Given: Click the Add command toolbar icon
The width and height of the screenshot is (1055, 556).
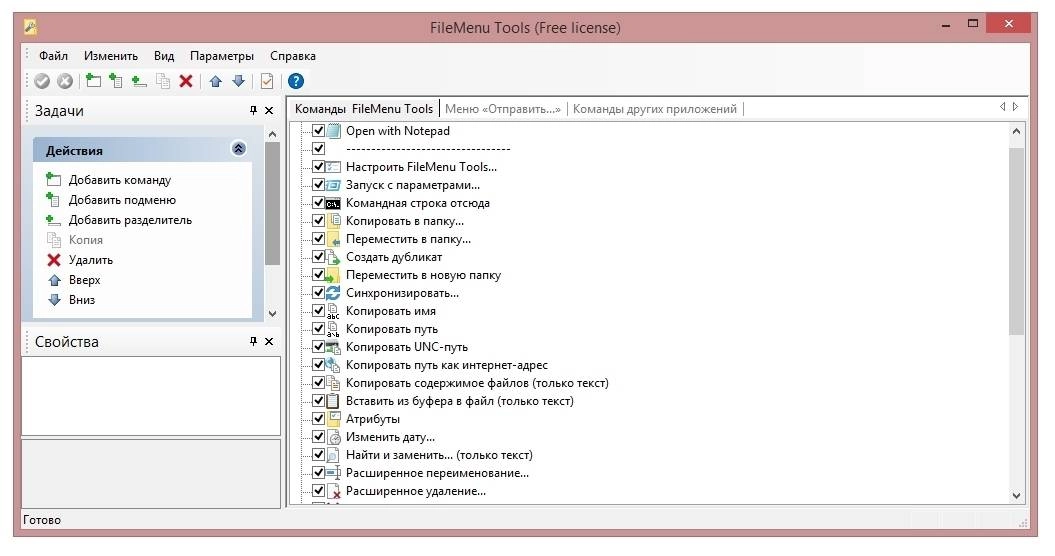Looking at the screenshot, I should [94, 81].
